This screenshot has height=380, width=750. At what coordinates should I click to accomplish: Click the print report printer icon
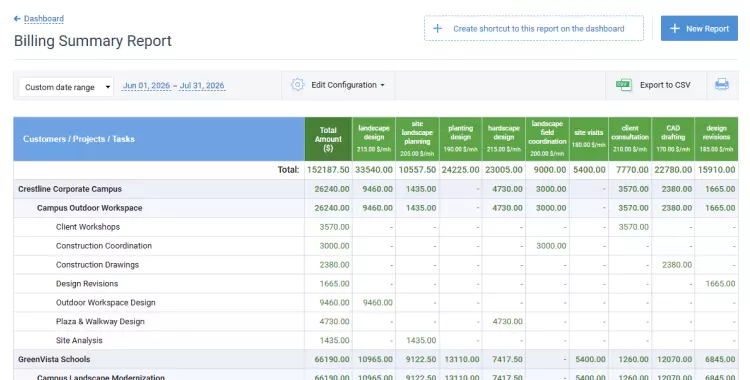722,85
